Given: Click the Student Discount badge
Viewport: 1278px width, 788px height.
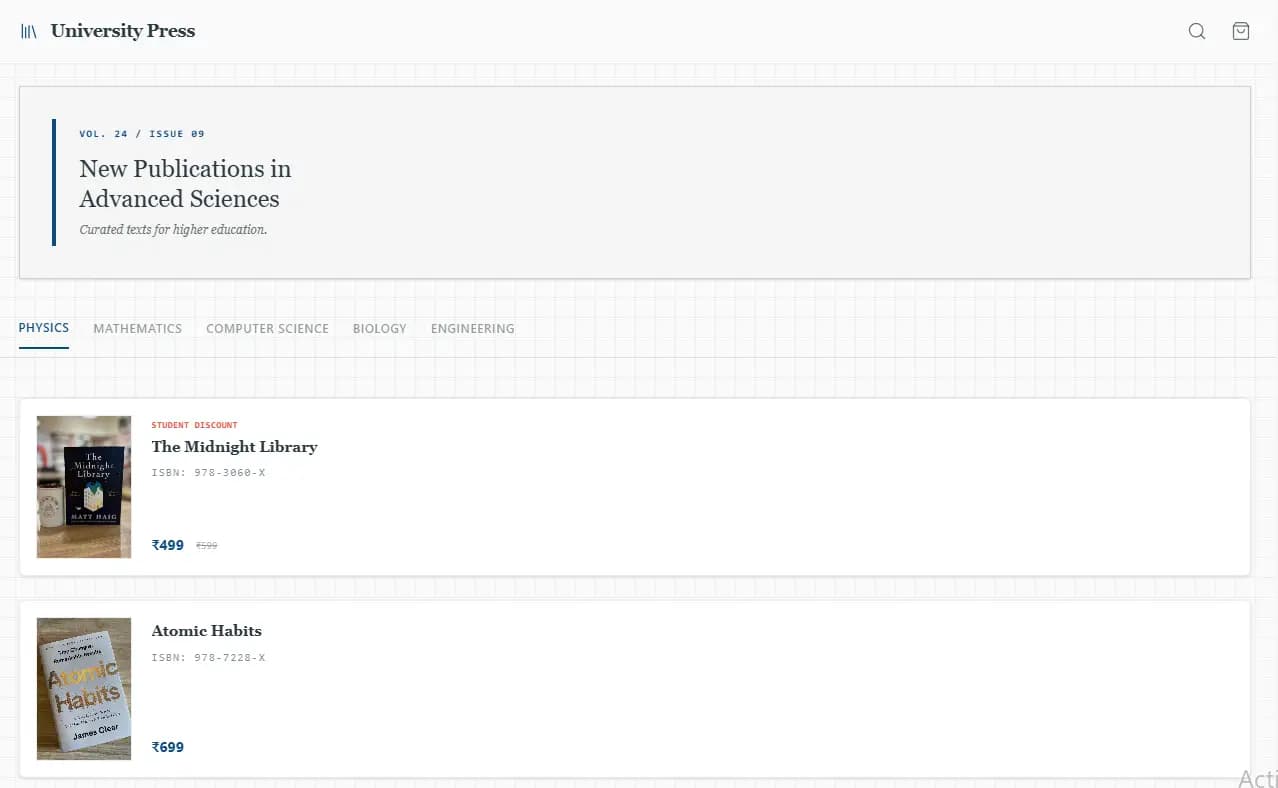Looking at the screenshot, I should pos(195,425).
